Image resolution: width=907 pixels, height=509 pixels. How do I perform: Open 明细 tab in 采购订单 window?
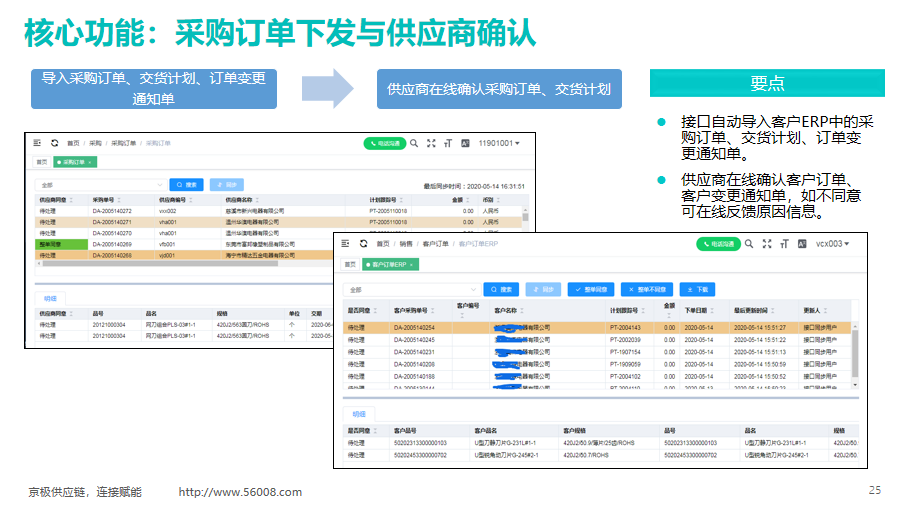coord(50,299)
